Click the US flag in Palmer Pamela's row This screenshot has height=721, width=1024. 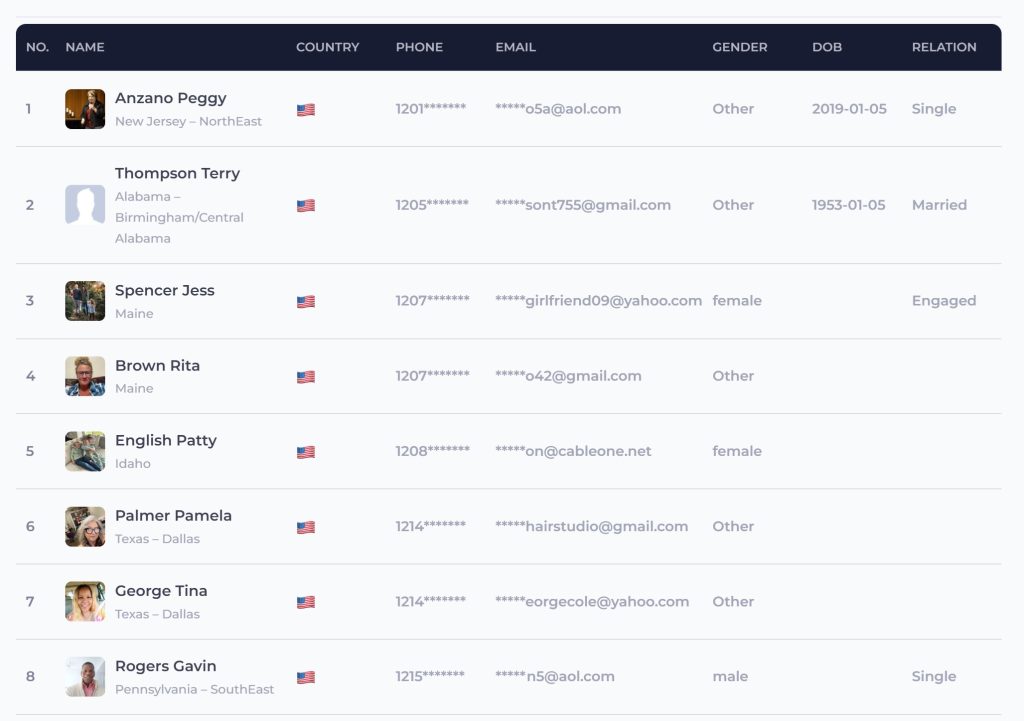click(306, 527)
